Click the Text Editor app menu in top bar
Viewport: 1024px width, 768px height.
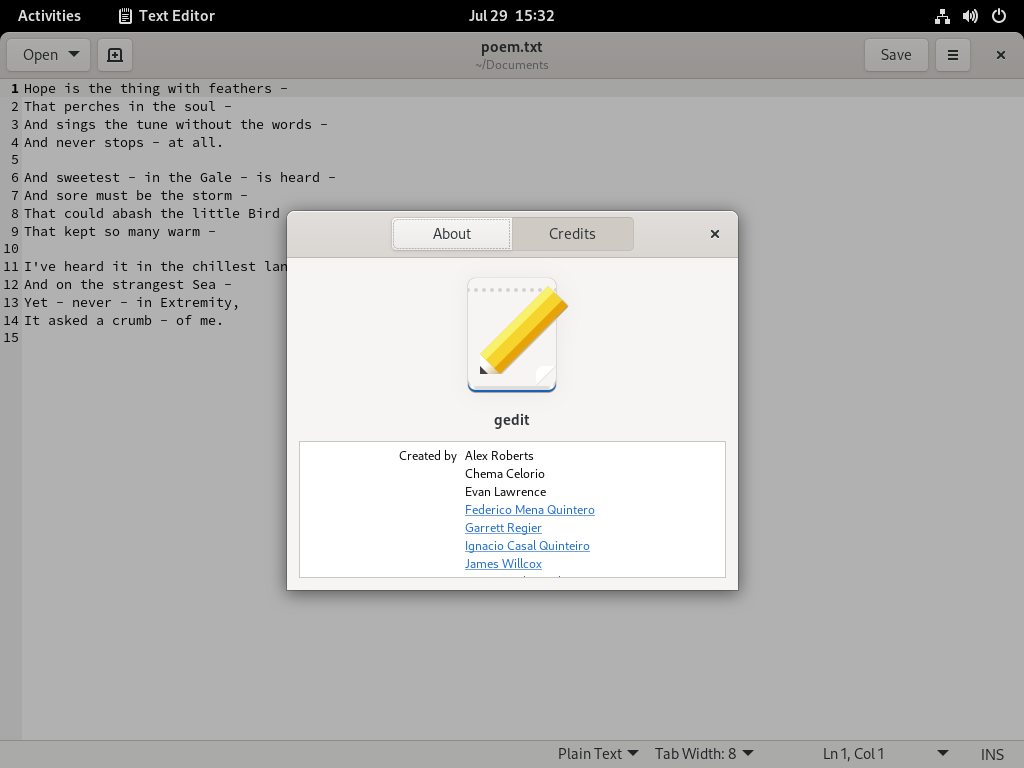(x=167, y=16)
